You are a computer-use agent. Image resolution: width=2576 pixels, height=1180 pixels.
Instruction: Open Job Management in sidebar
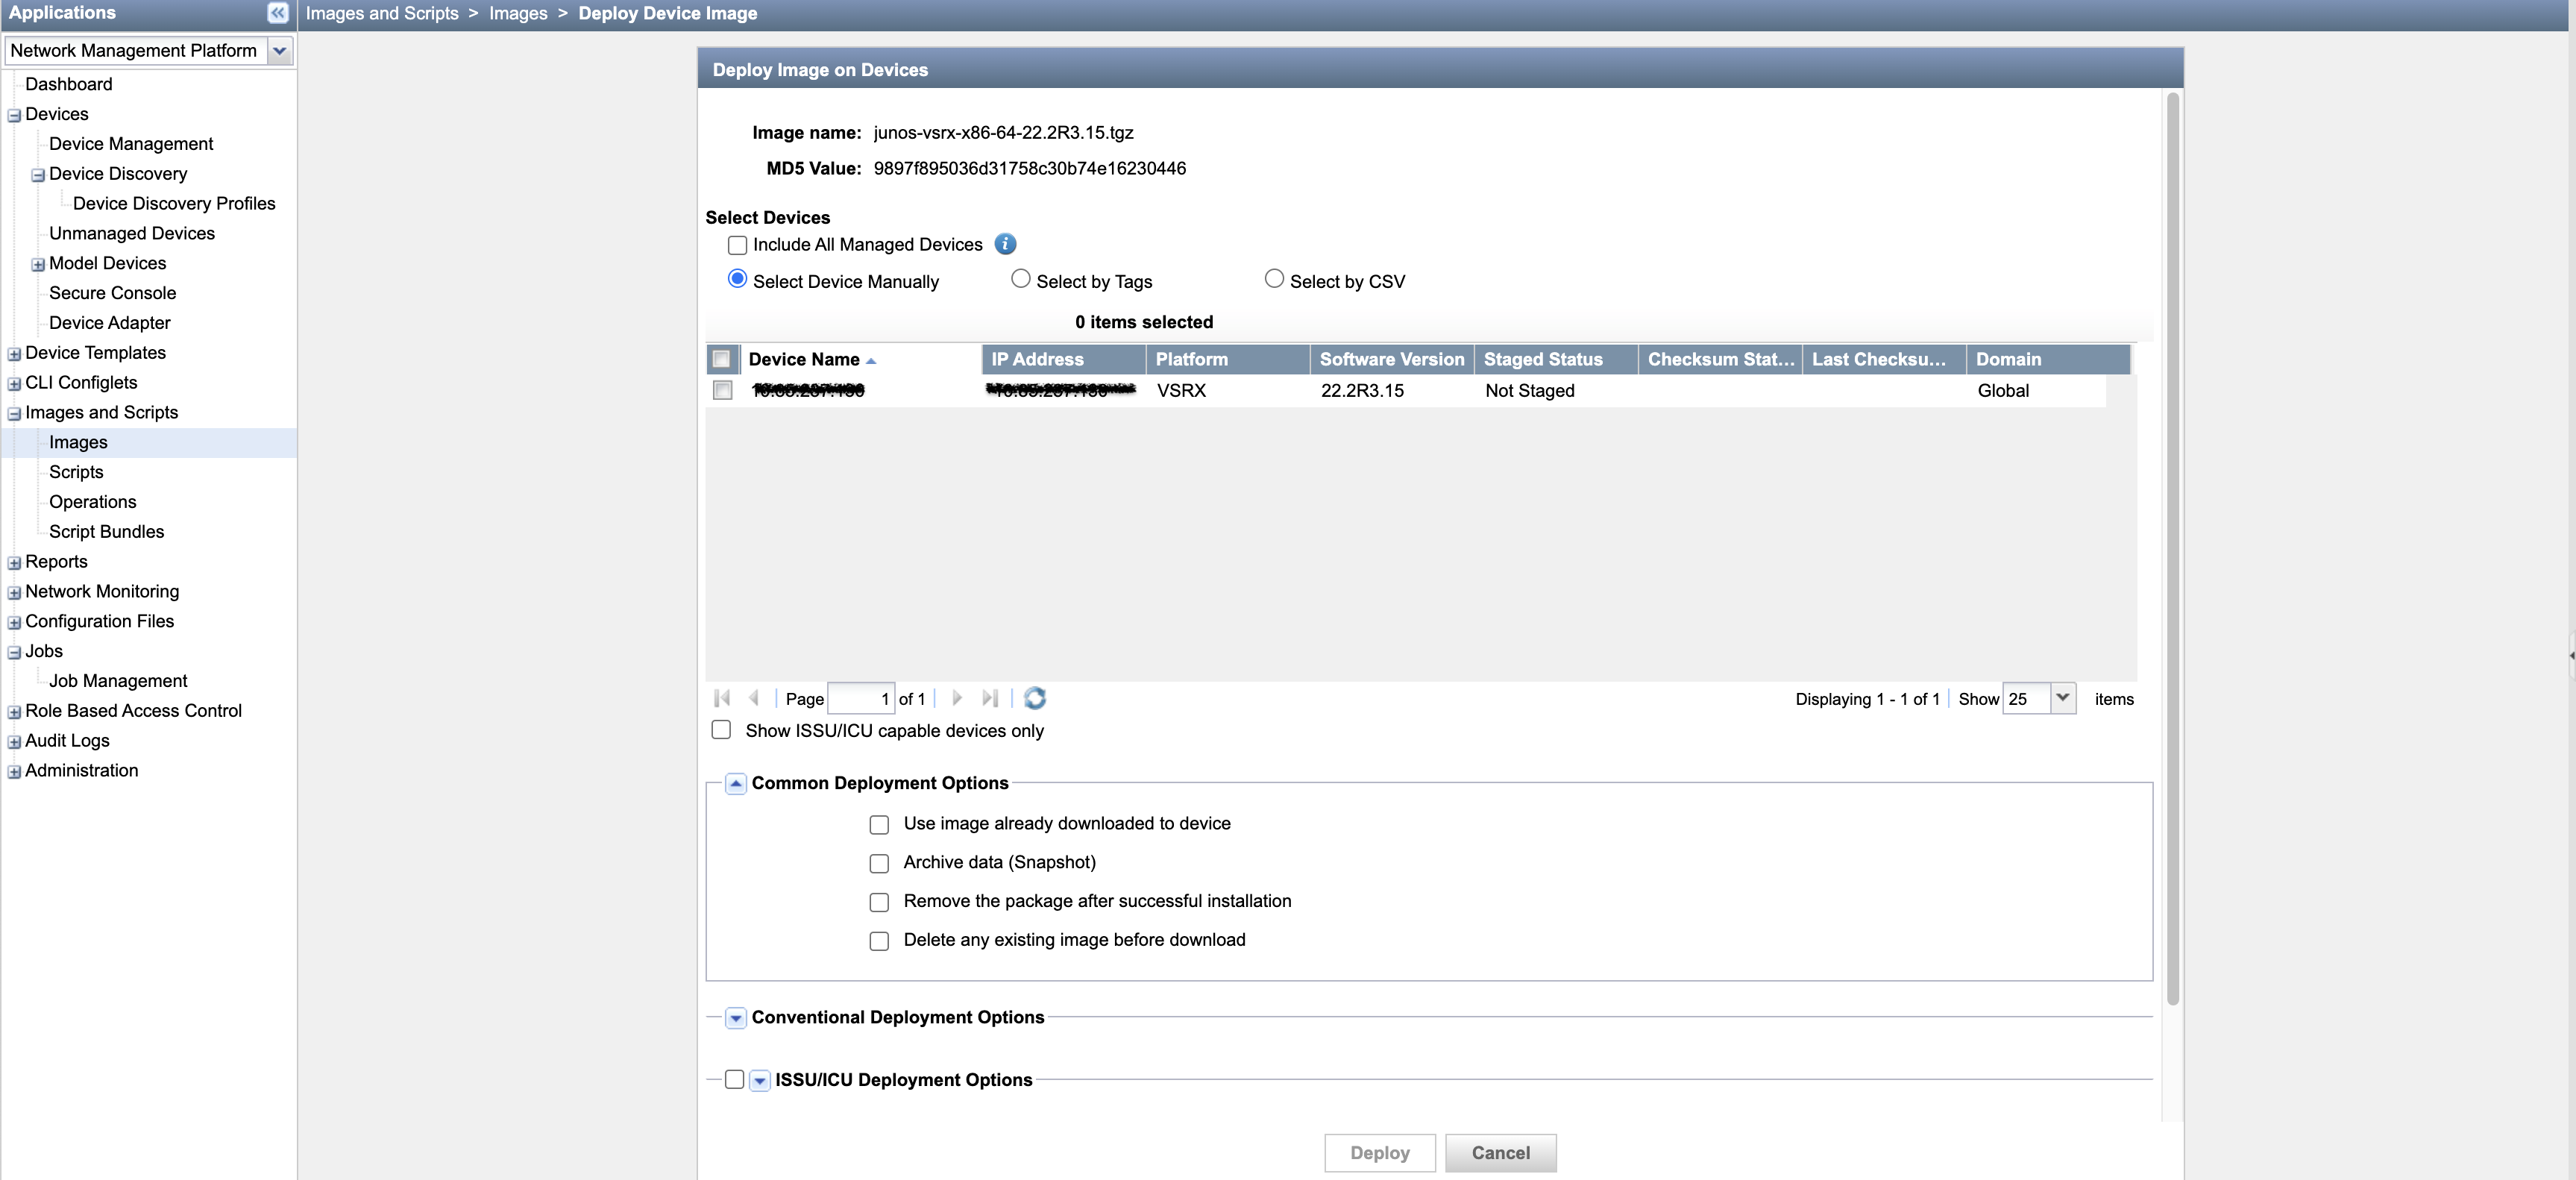click(118, 681)
